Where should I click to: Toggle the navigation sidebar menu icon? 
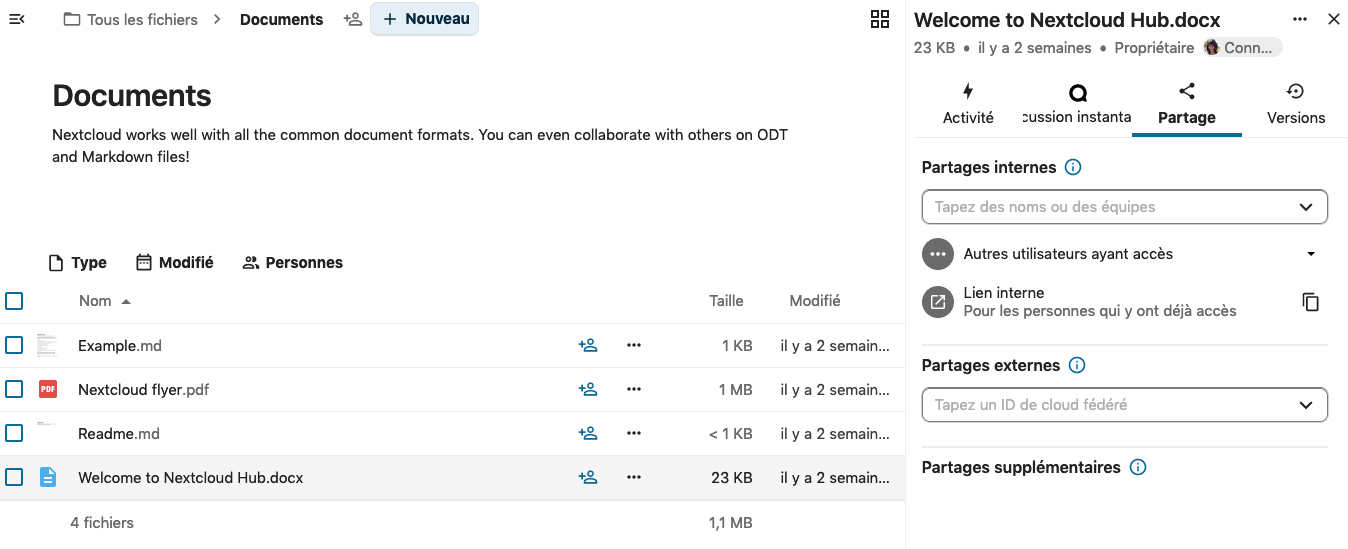point(16,19)
